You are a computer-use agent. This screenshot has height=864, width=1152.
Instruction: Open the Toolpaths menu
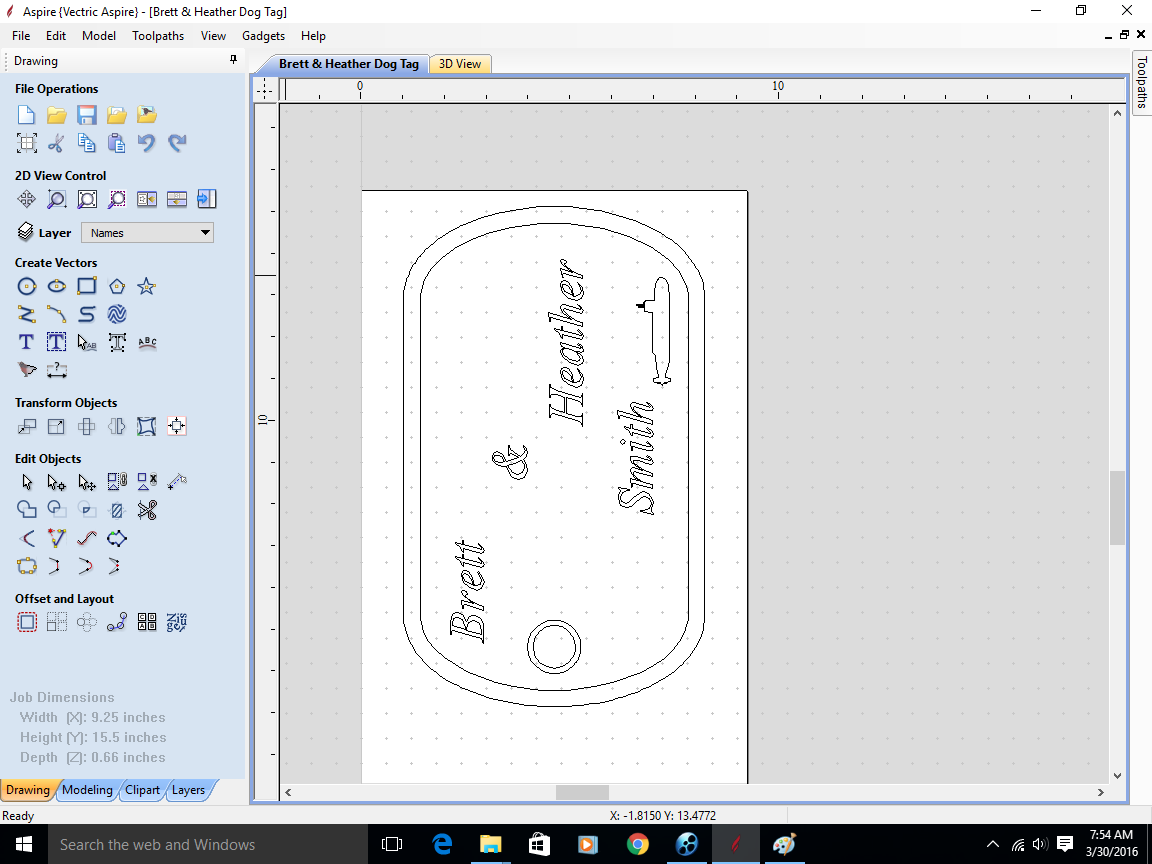pos(158,36)
